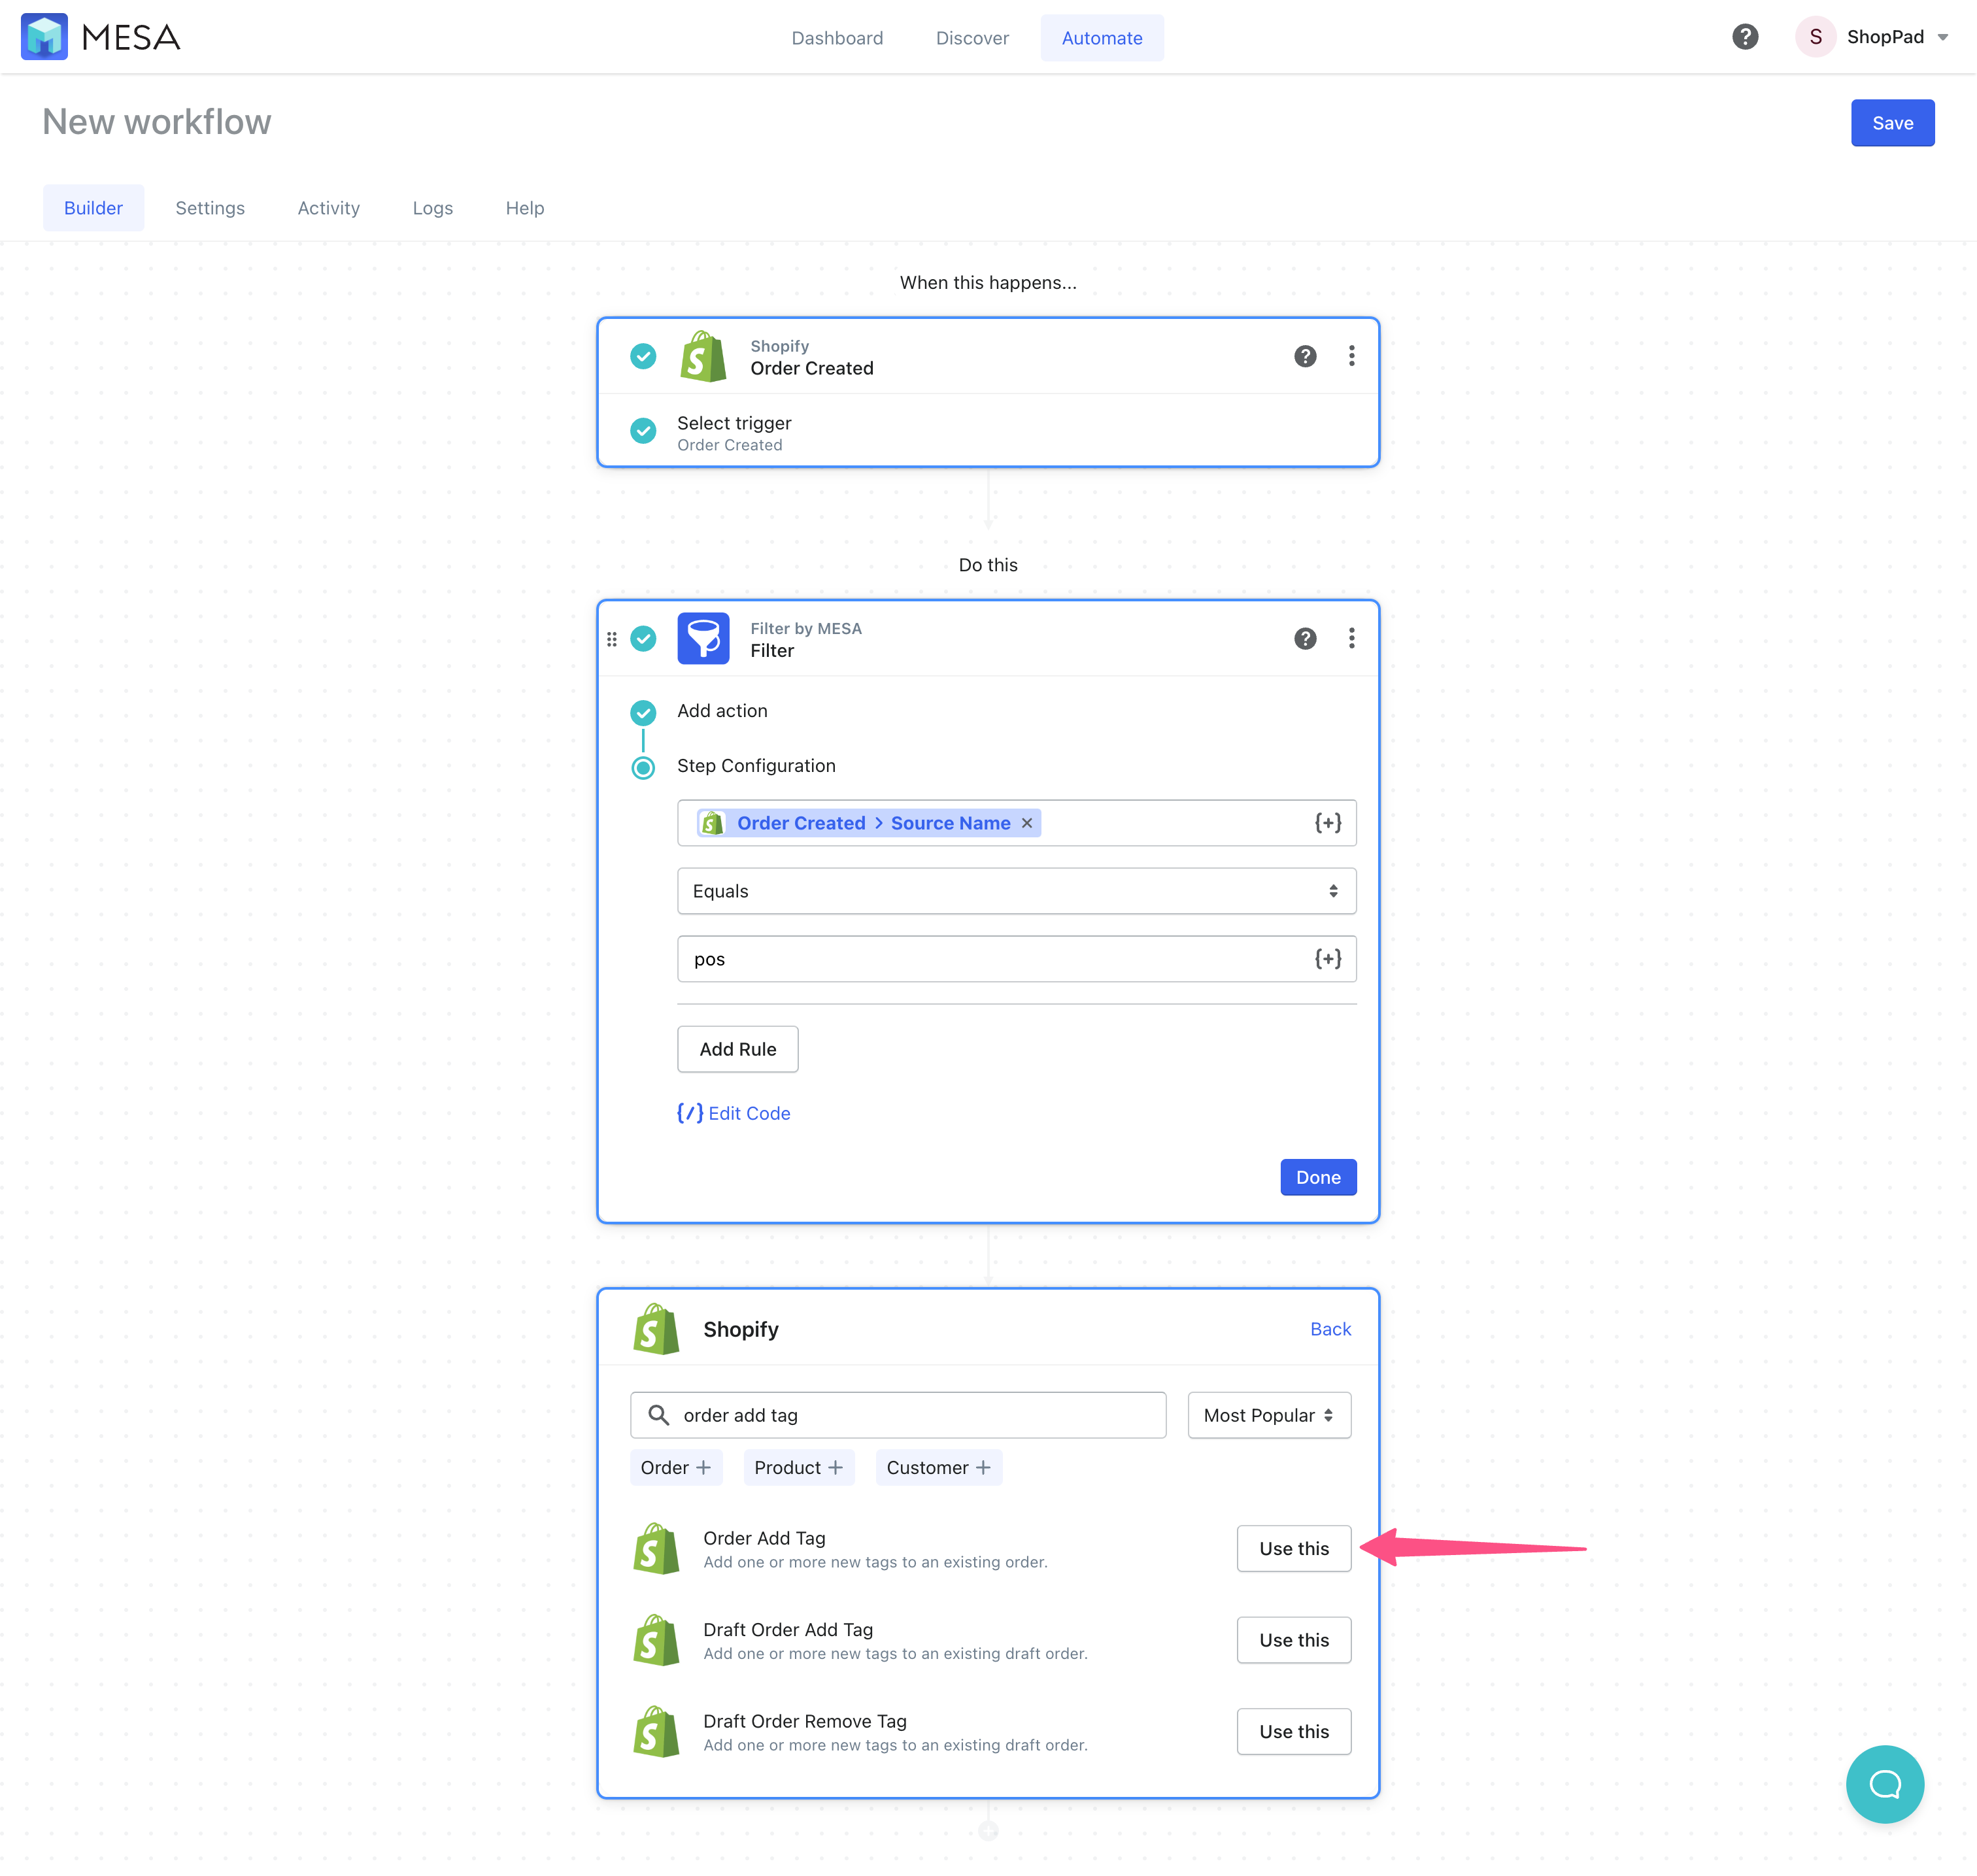Open the chat support bubble

click(1884, 1784)
